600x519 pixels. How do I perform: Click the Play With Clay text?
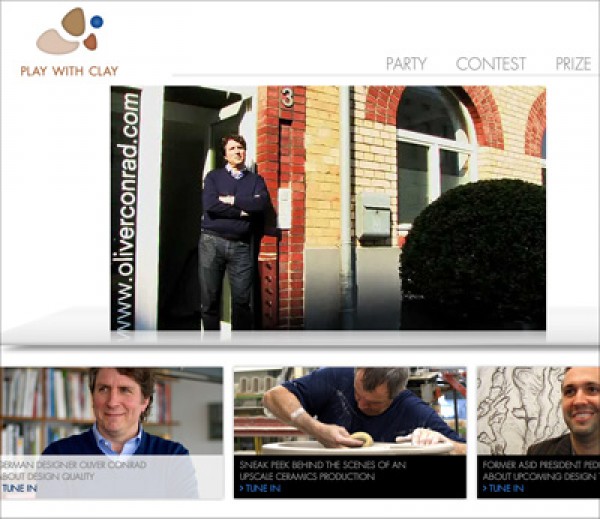[69, 71]
